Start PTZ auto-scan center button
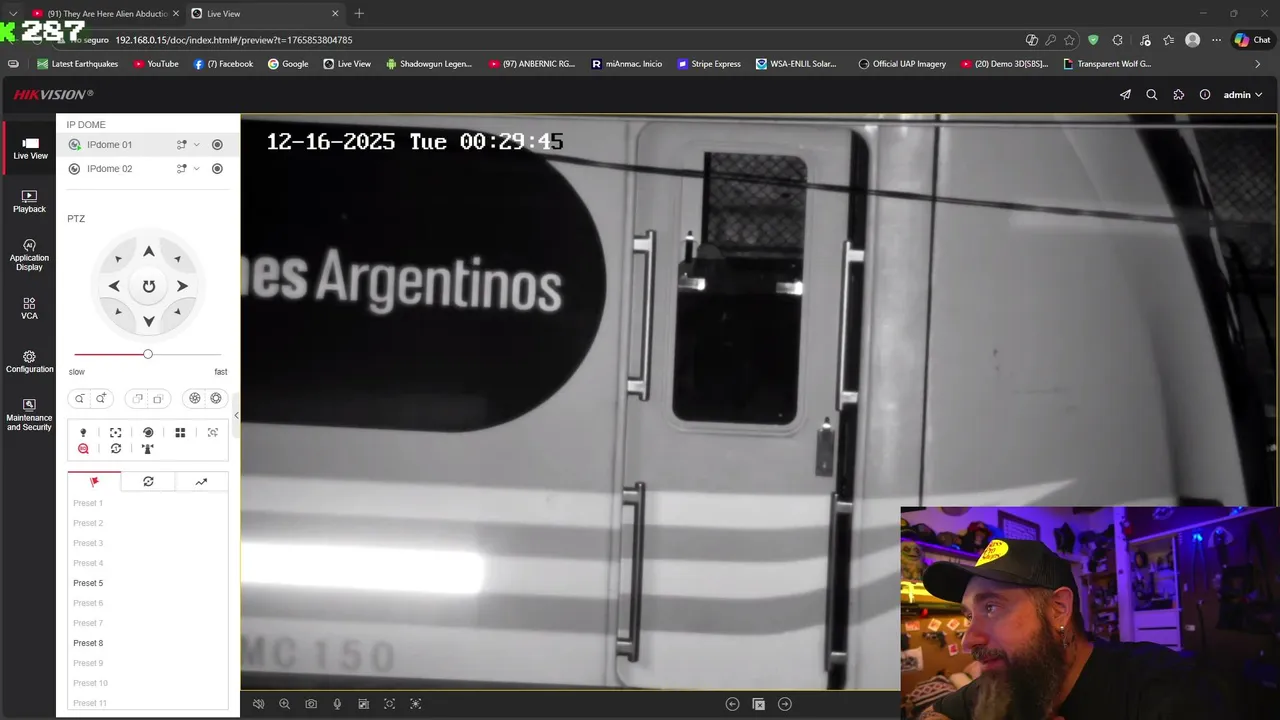Image resolution: width=1280 pixels, height=720 pixels. [x=148, y=286]
